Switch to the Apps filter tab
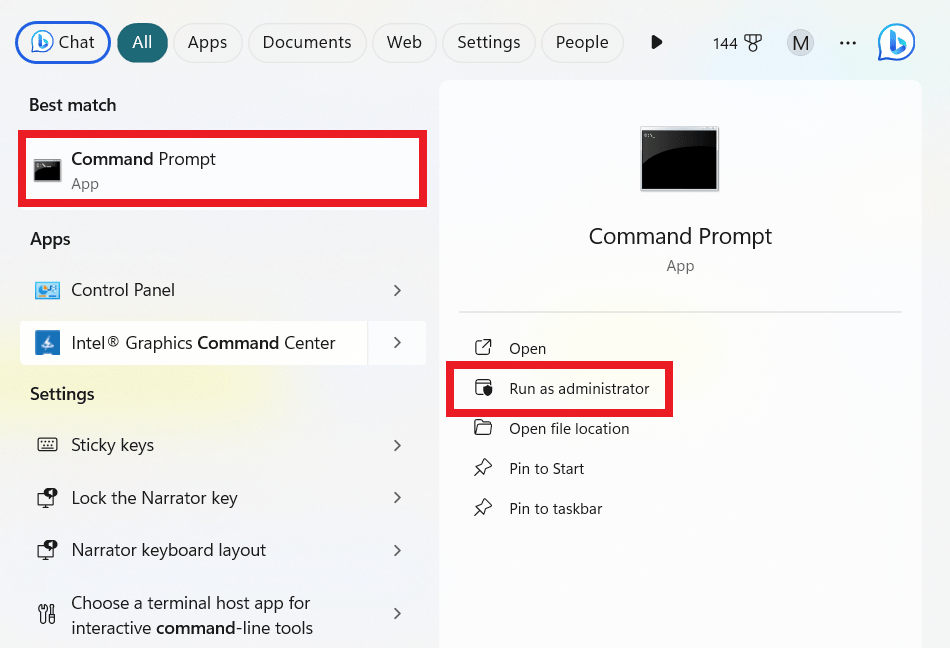 click(207, 42)
